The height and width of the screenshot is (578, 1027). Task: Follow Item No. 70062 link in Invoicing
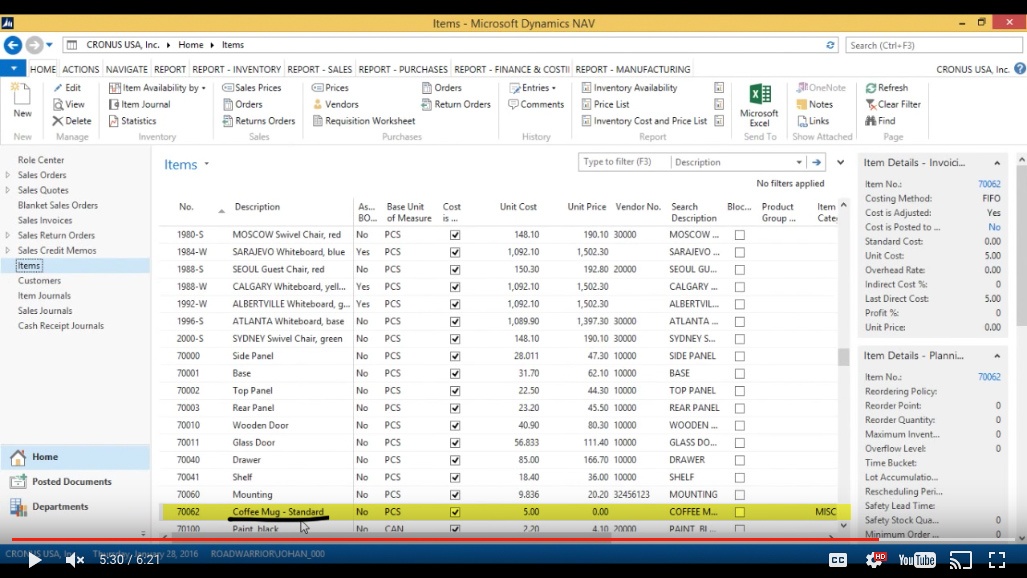(989, 184)
